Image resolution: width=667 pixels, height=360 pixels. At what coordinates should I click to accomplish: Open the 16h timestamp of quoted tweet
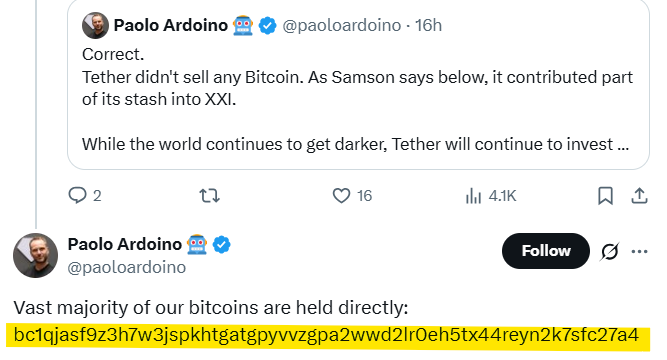coord(428,26)
